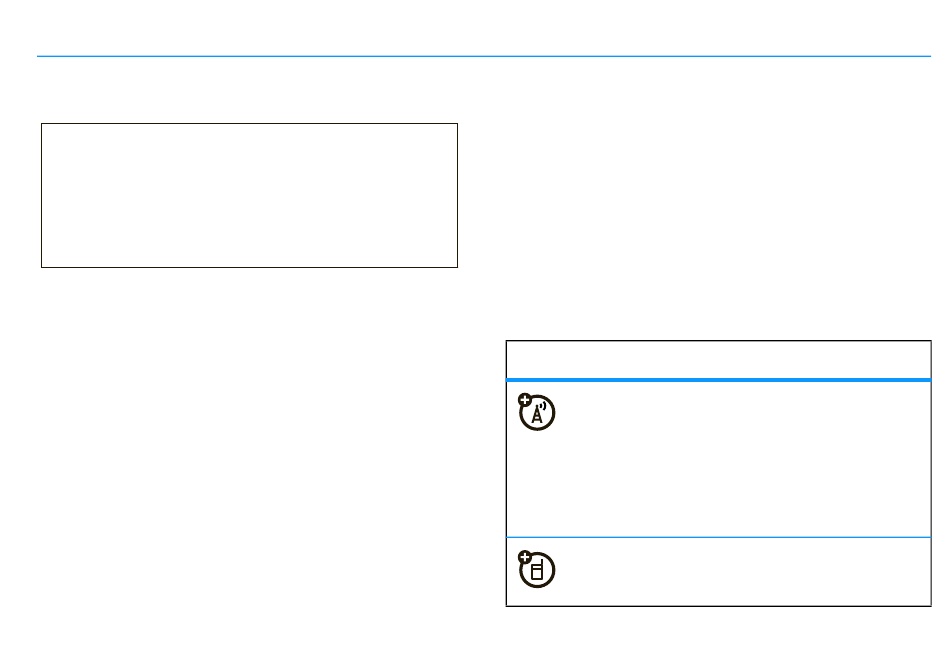Click the table row containing the phone icon

[719, 572]
